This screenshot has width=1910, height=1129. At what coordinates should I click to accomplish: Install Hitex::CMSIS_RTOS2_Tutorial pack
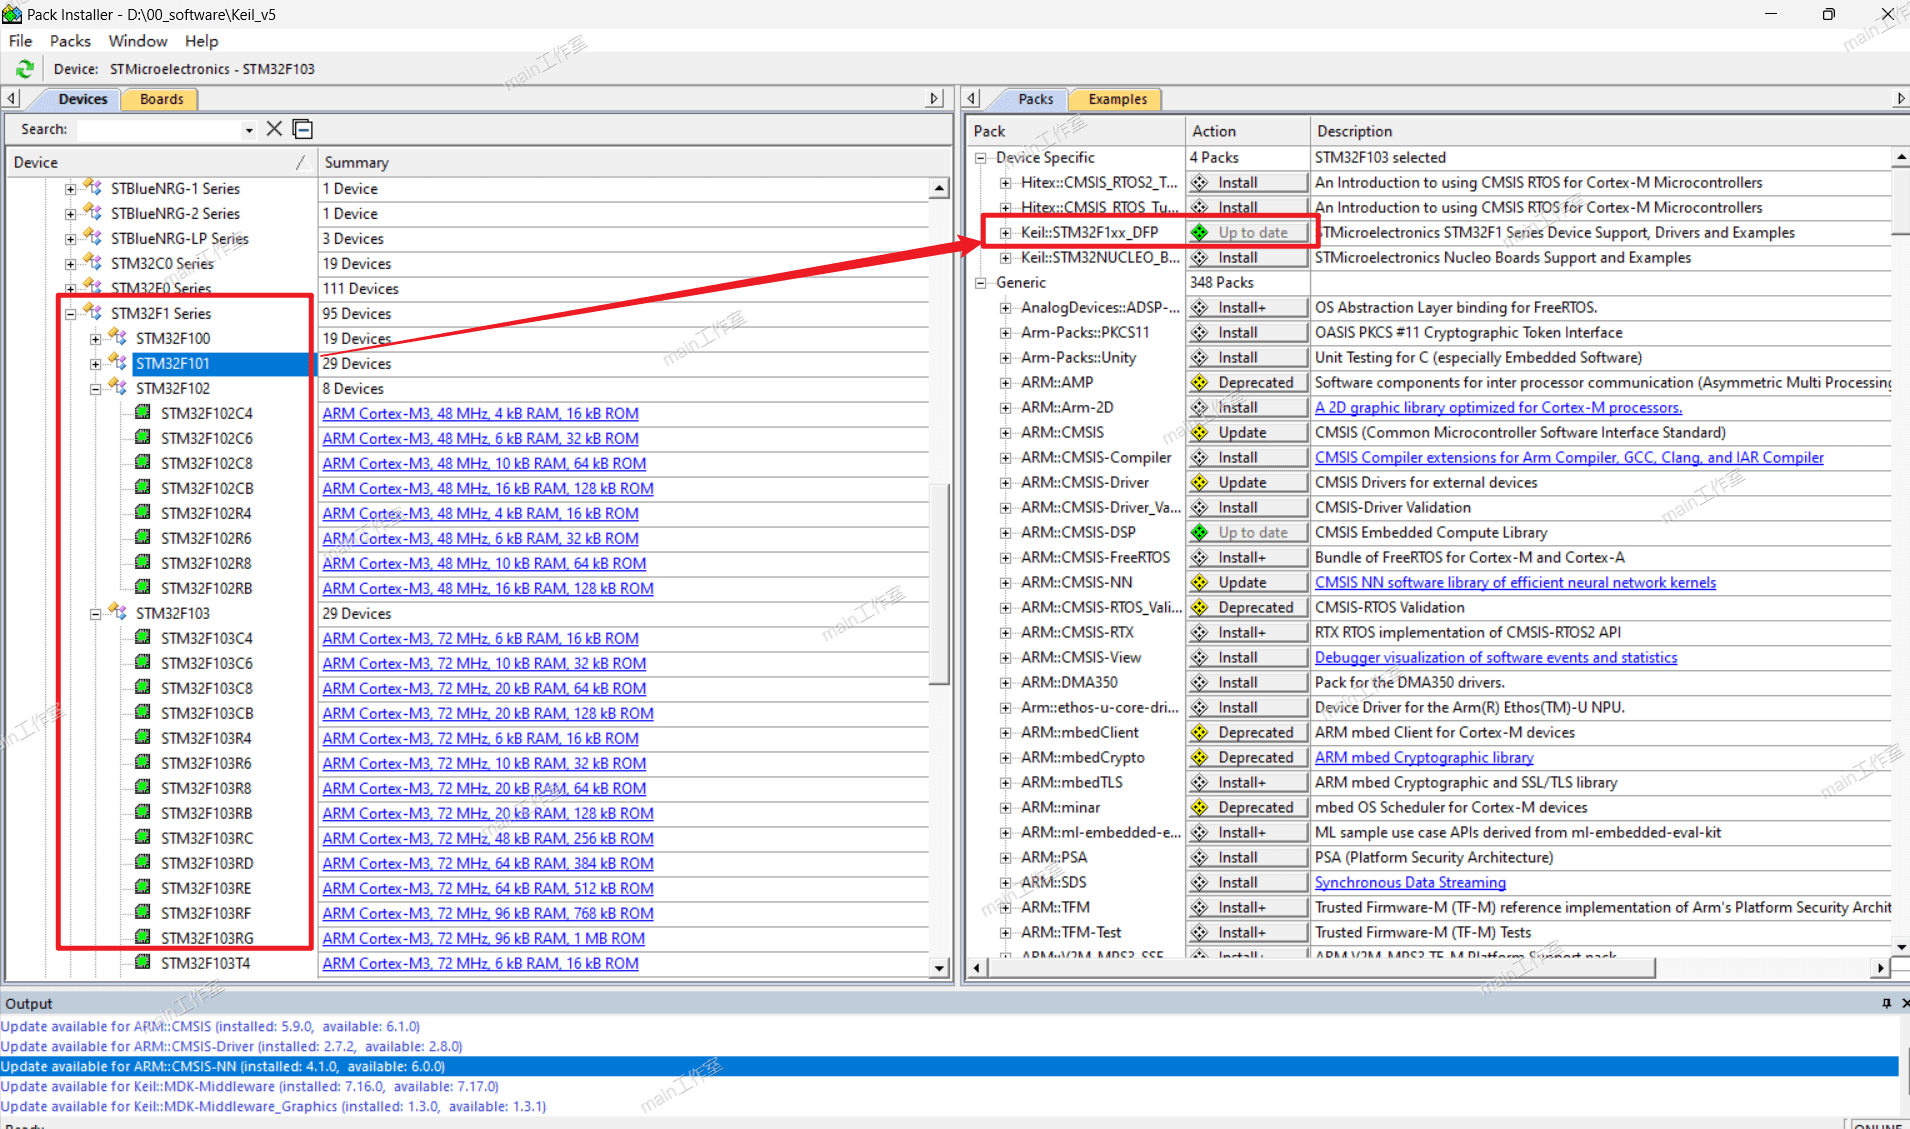(1248, 182)
